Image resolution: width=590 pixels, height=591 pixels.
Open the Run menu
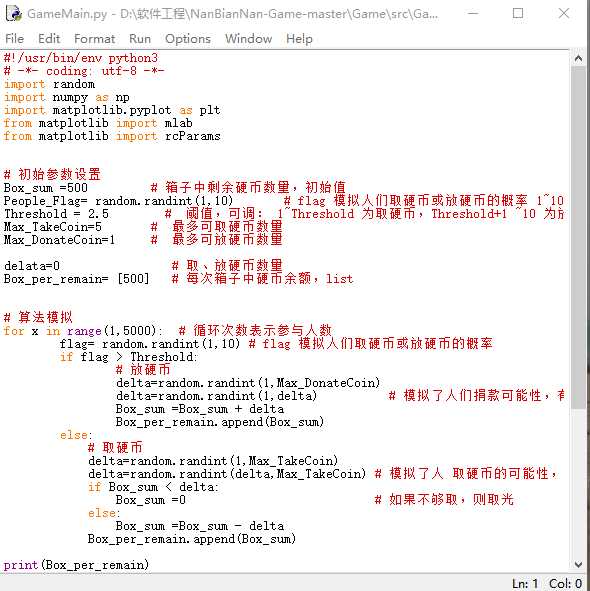140,39
